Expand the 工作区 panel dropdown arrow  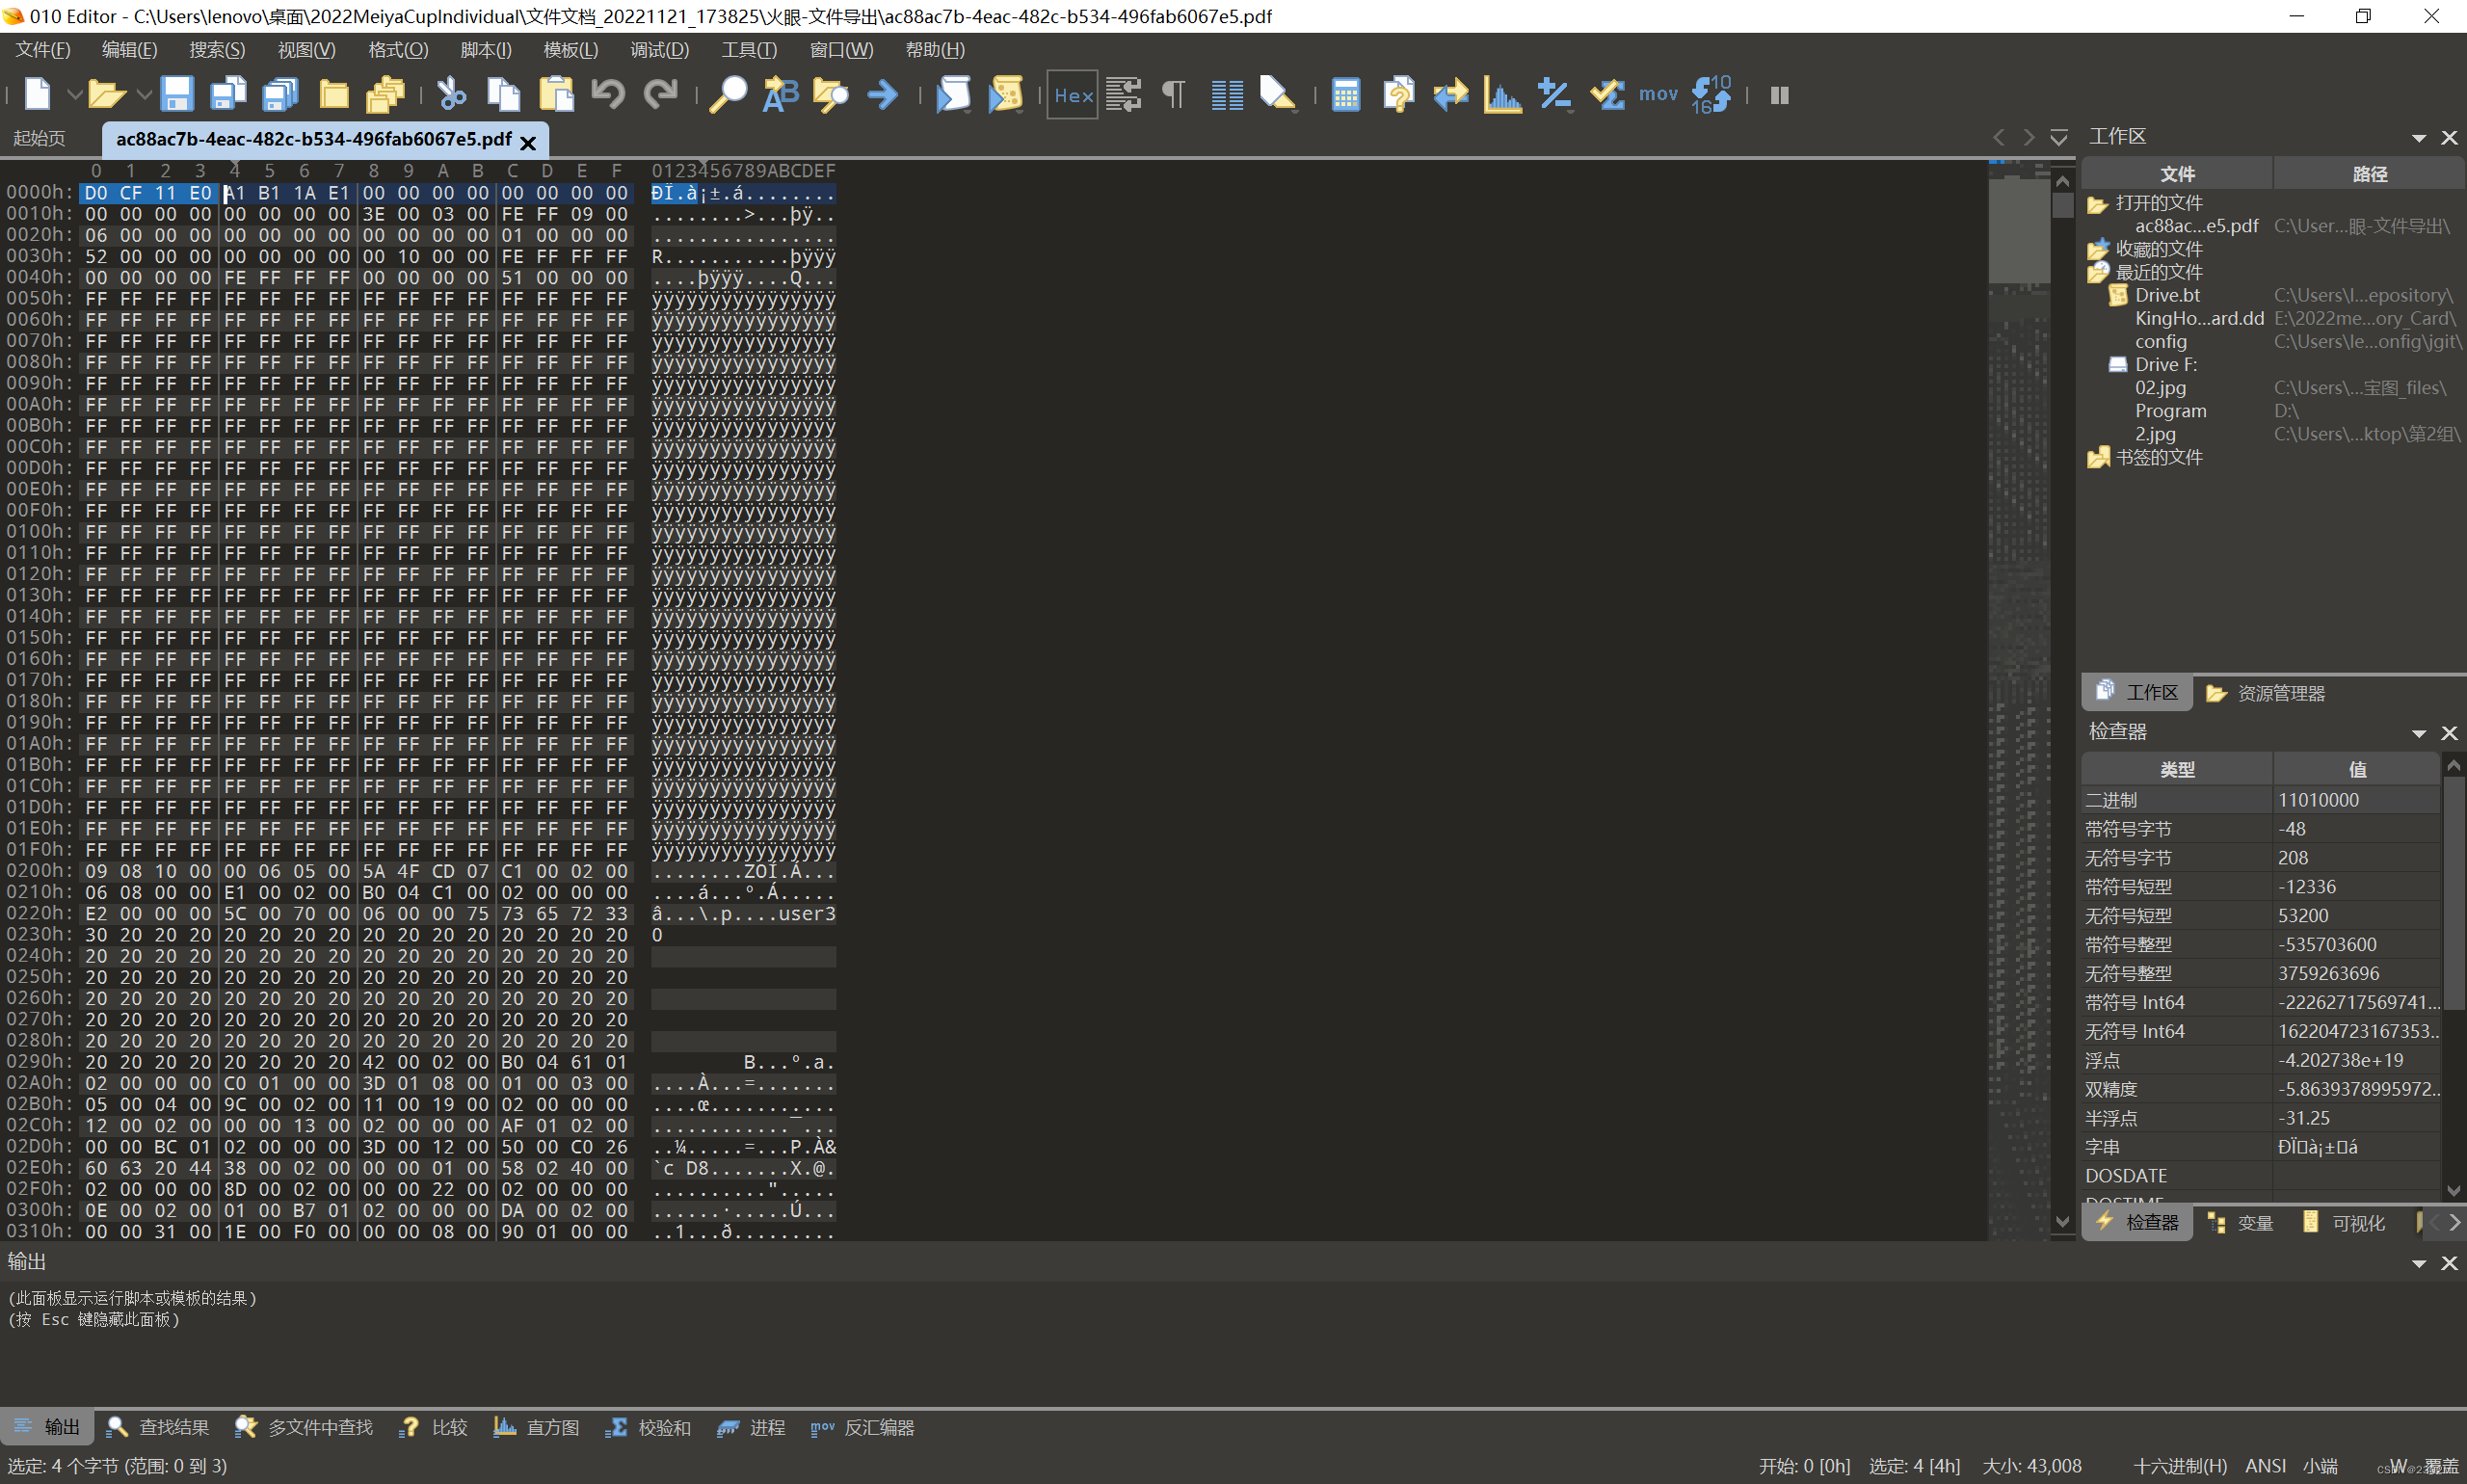[x=2419, y=138]
